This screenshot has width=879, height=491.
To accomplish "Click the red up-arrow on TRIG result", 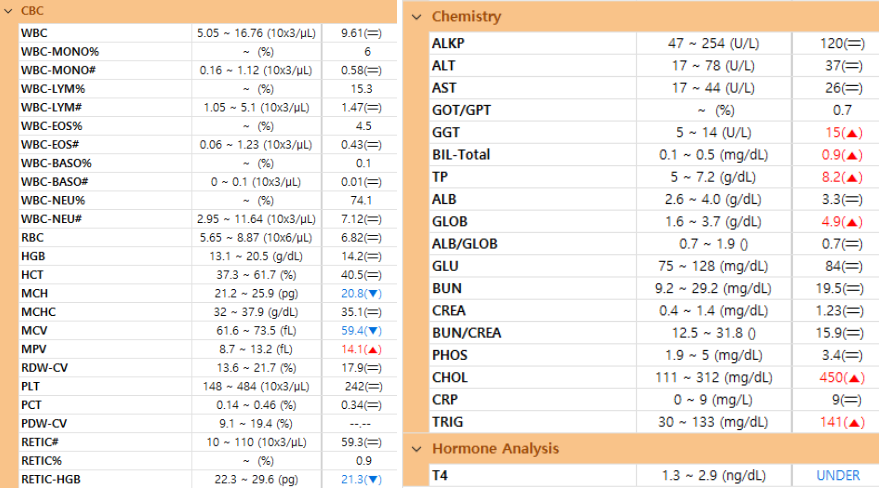I will pos(854,423).
